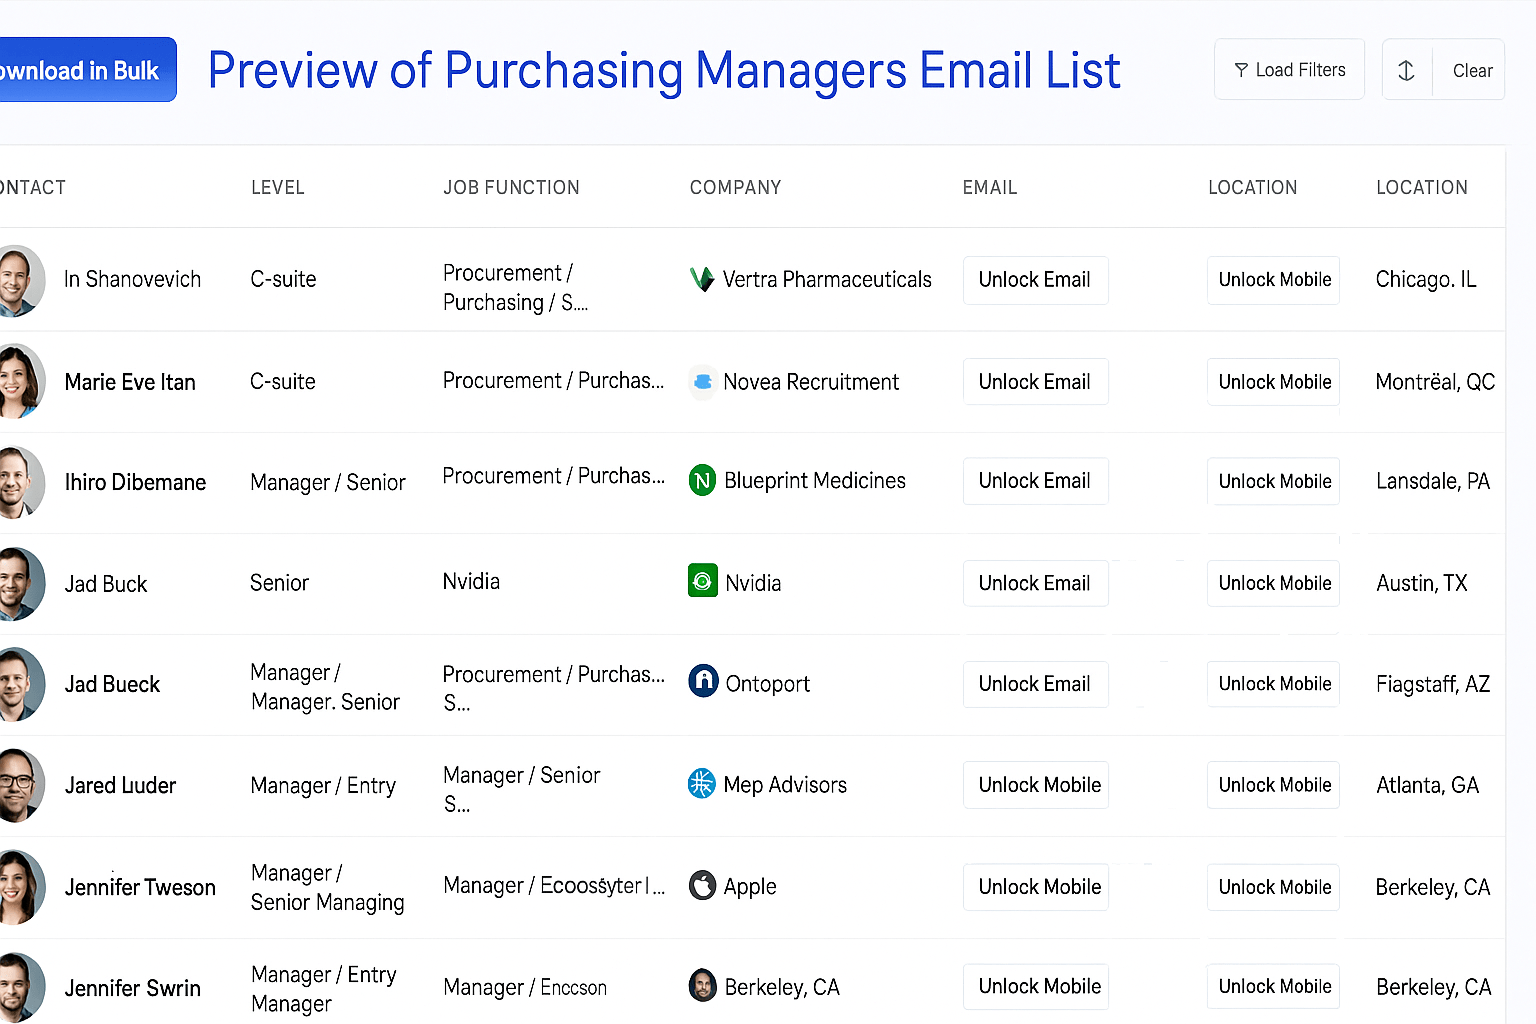Click the Mep Advisors logo icon

coord(702,783)
